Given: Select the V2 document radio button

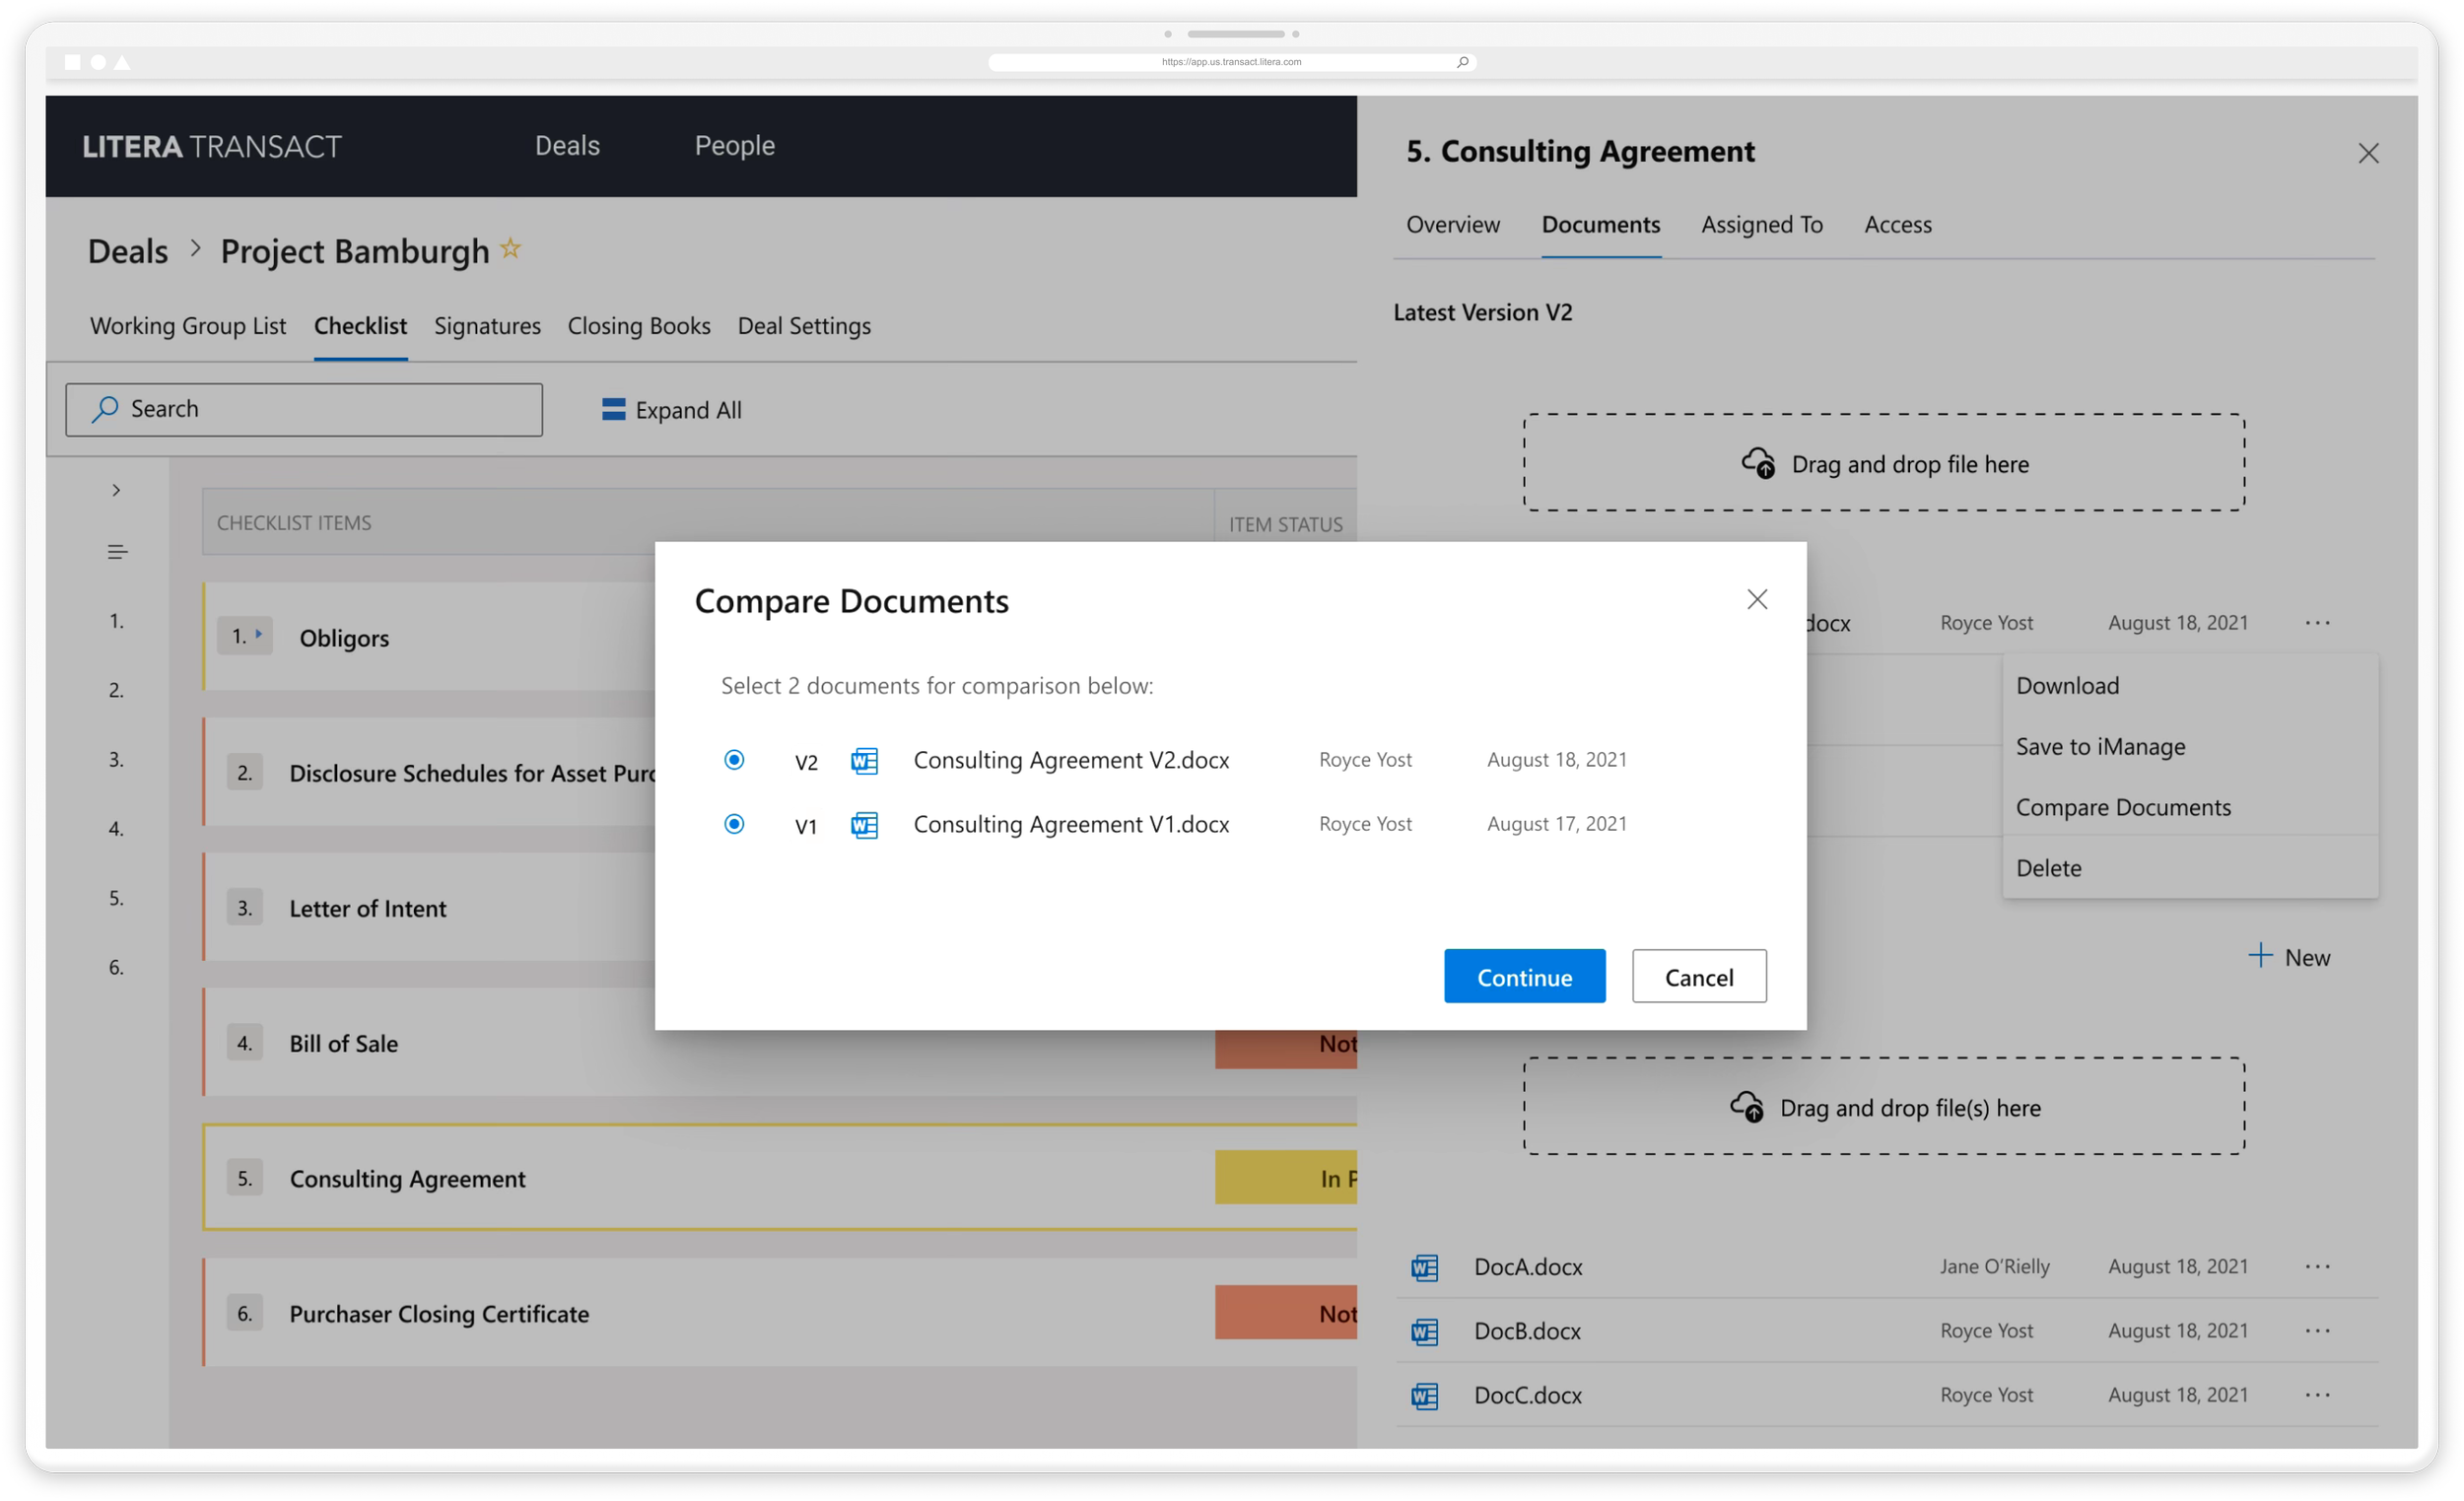Looking at the screenshot, I should 734,760.
